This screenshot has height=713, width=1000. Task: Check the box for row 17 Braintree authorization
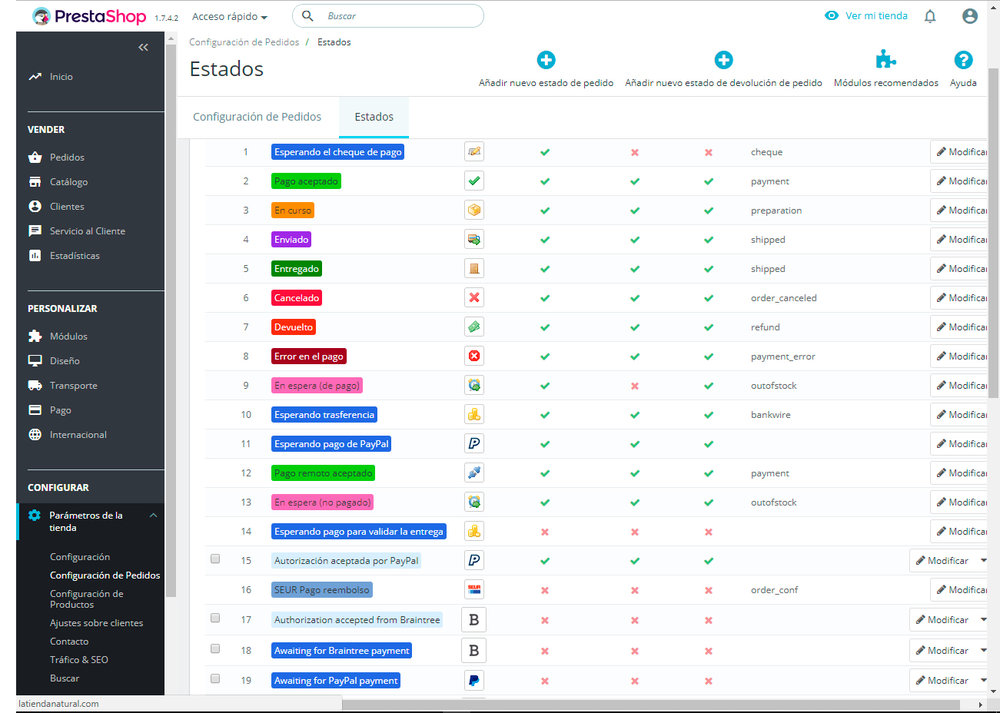coord(216,618)
